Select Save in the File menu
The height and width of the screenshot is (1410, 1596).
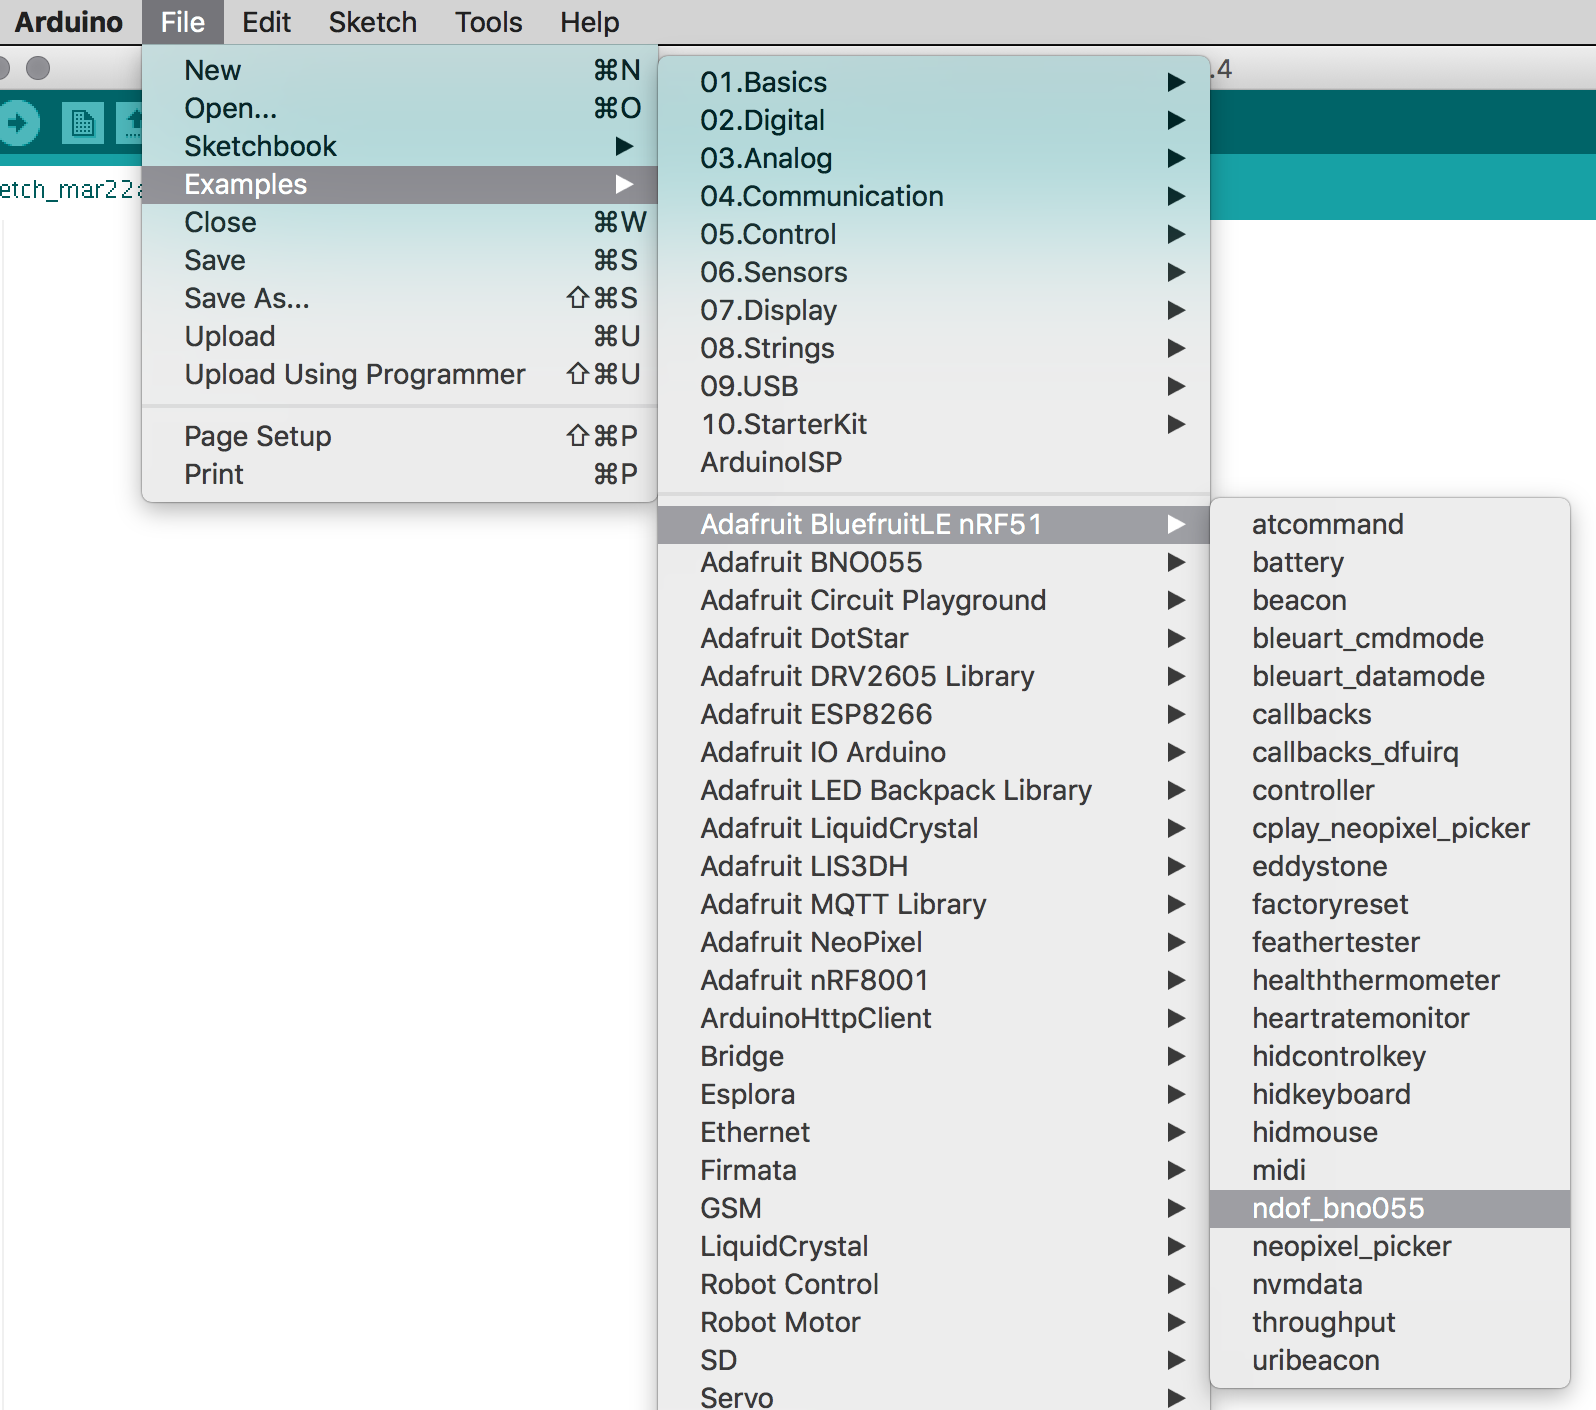point(400,260)
